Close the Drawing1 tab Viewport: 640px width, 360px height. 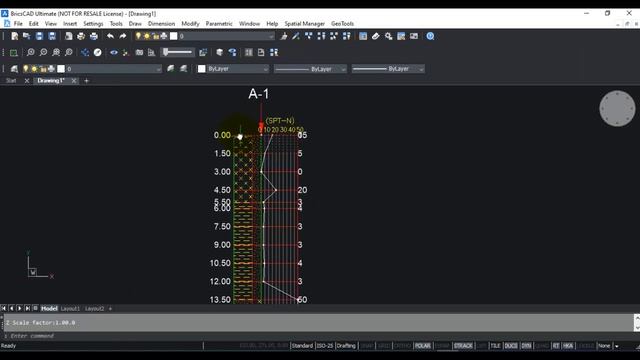tap(73, 81)
